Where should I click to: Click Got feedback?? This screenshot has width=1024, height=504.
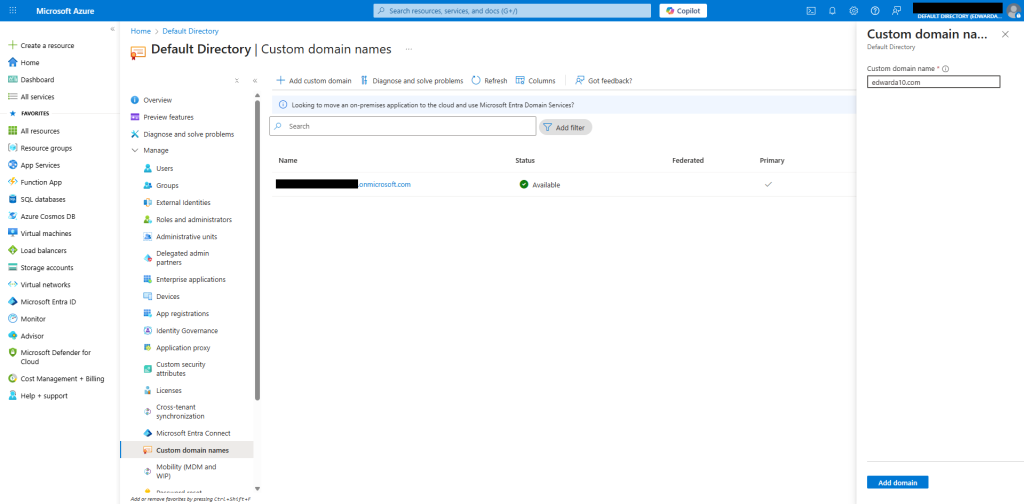pos(603,80)
